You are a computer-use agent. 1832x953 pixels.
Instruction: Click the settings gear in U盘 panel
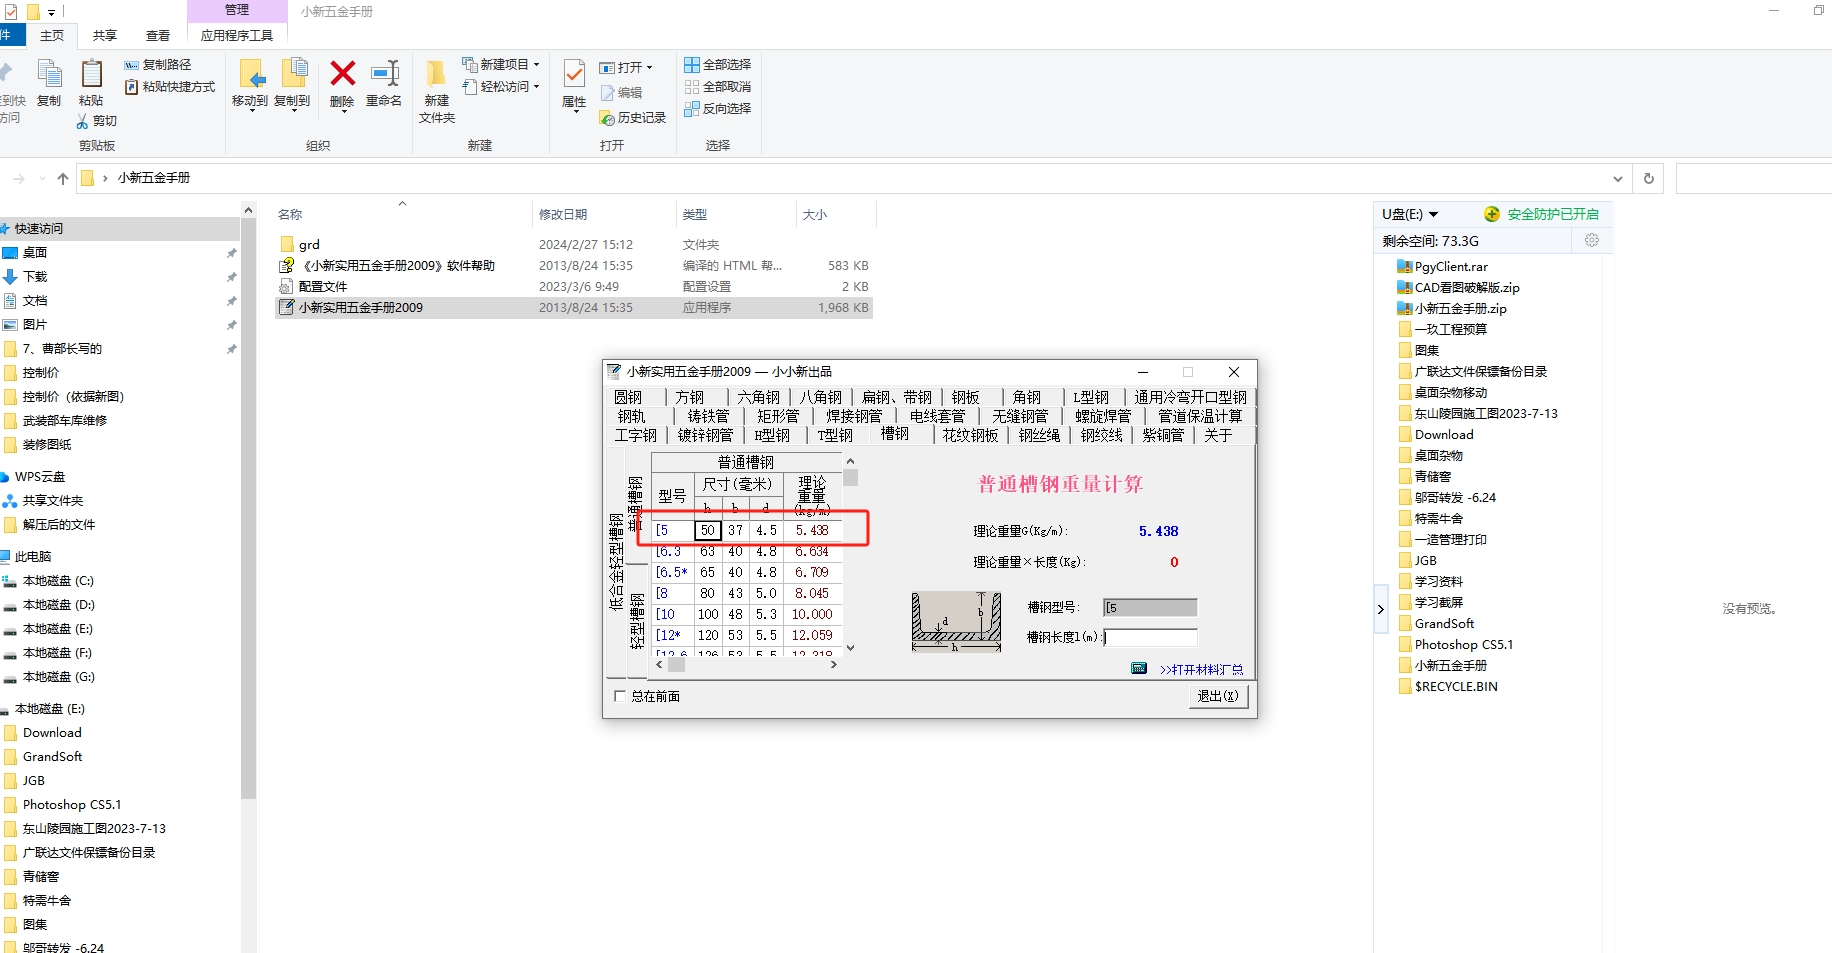(1592, 240)
